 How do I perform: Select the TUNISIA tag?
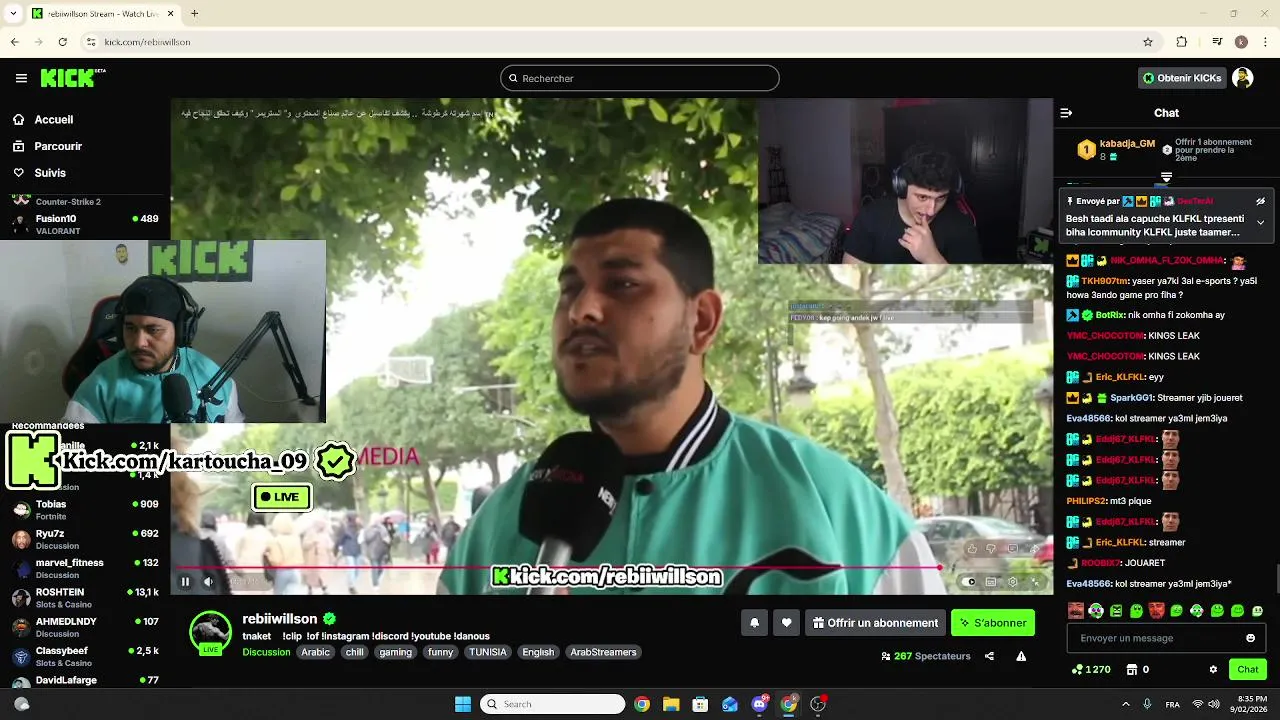point(488,652)
